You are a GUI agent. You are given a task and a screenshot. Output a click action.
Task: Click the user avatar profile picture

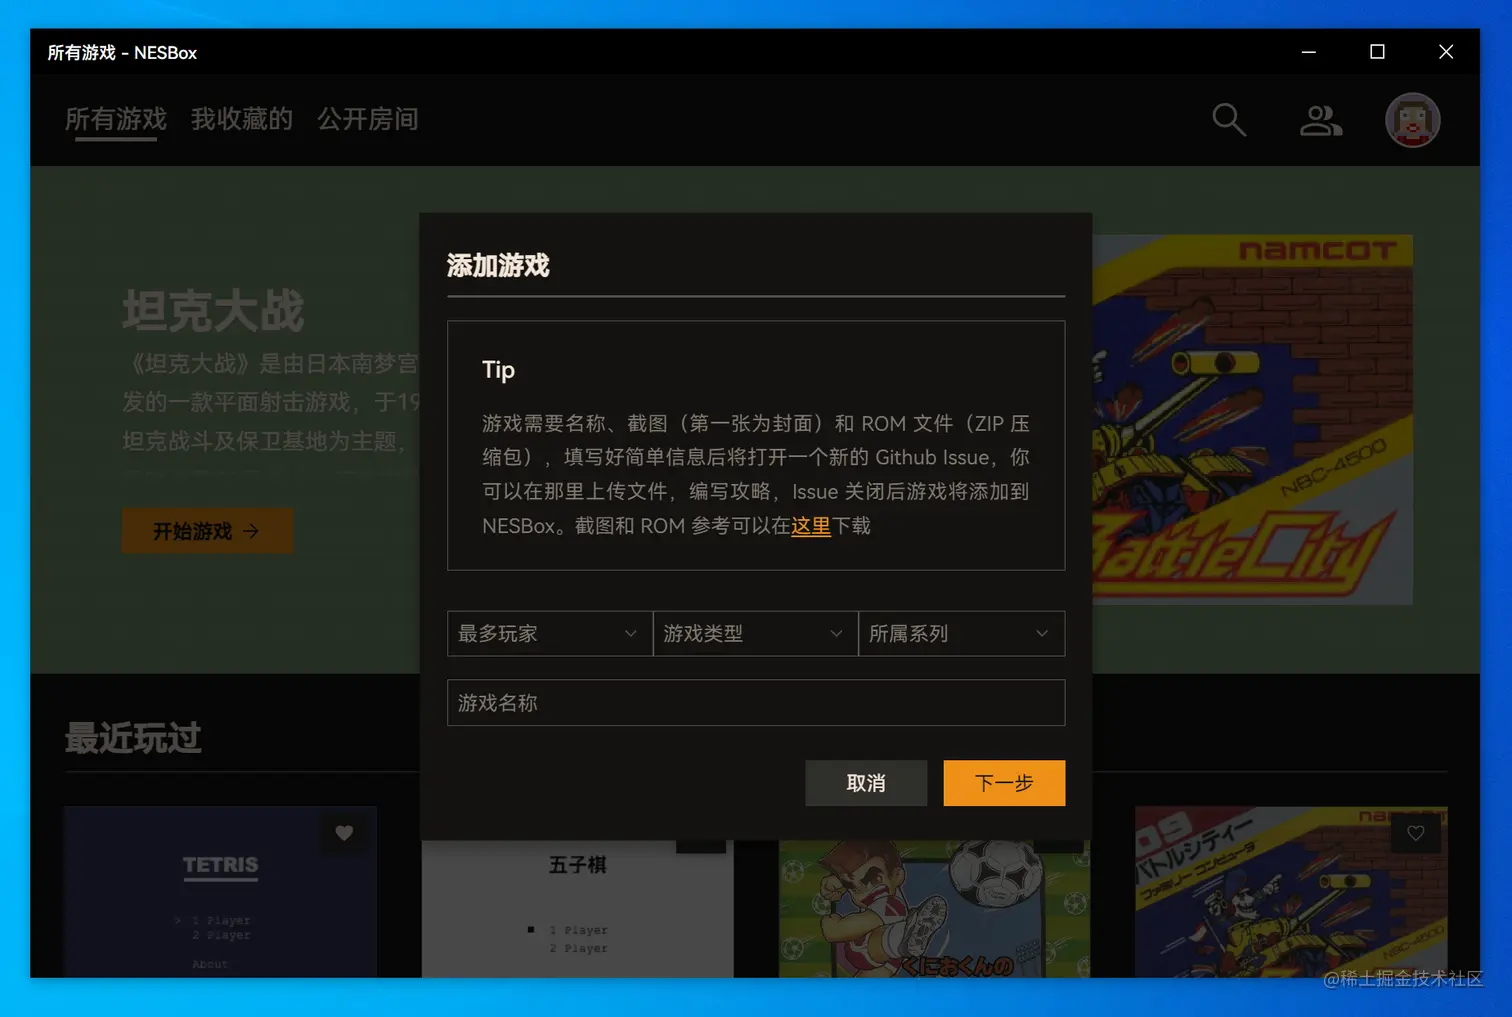coord(1412,120)
